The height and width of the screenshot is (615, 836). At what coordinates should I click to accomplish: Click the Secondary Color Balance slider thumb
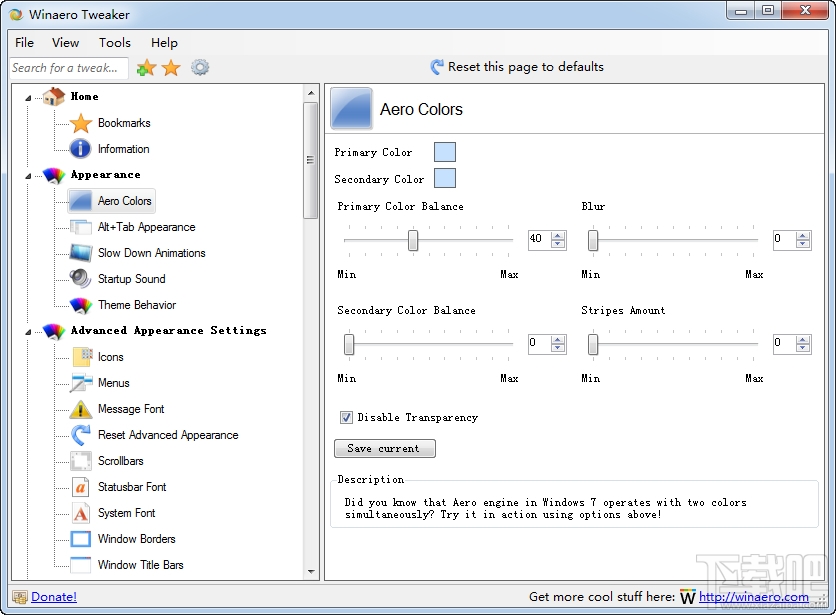tap(349, 344)
